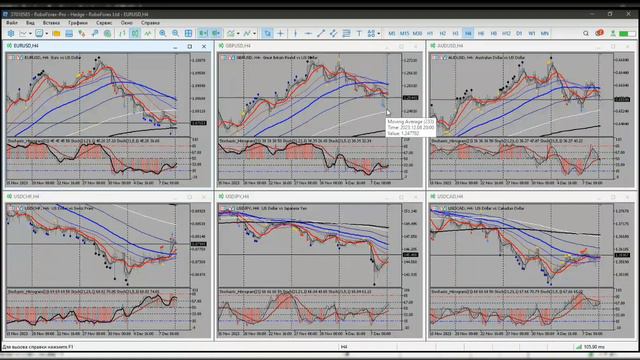Activate the USDJPY,H4 chart window title

(237, 197)
